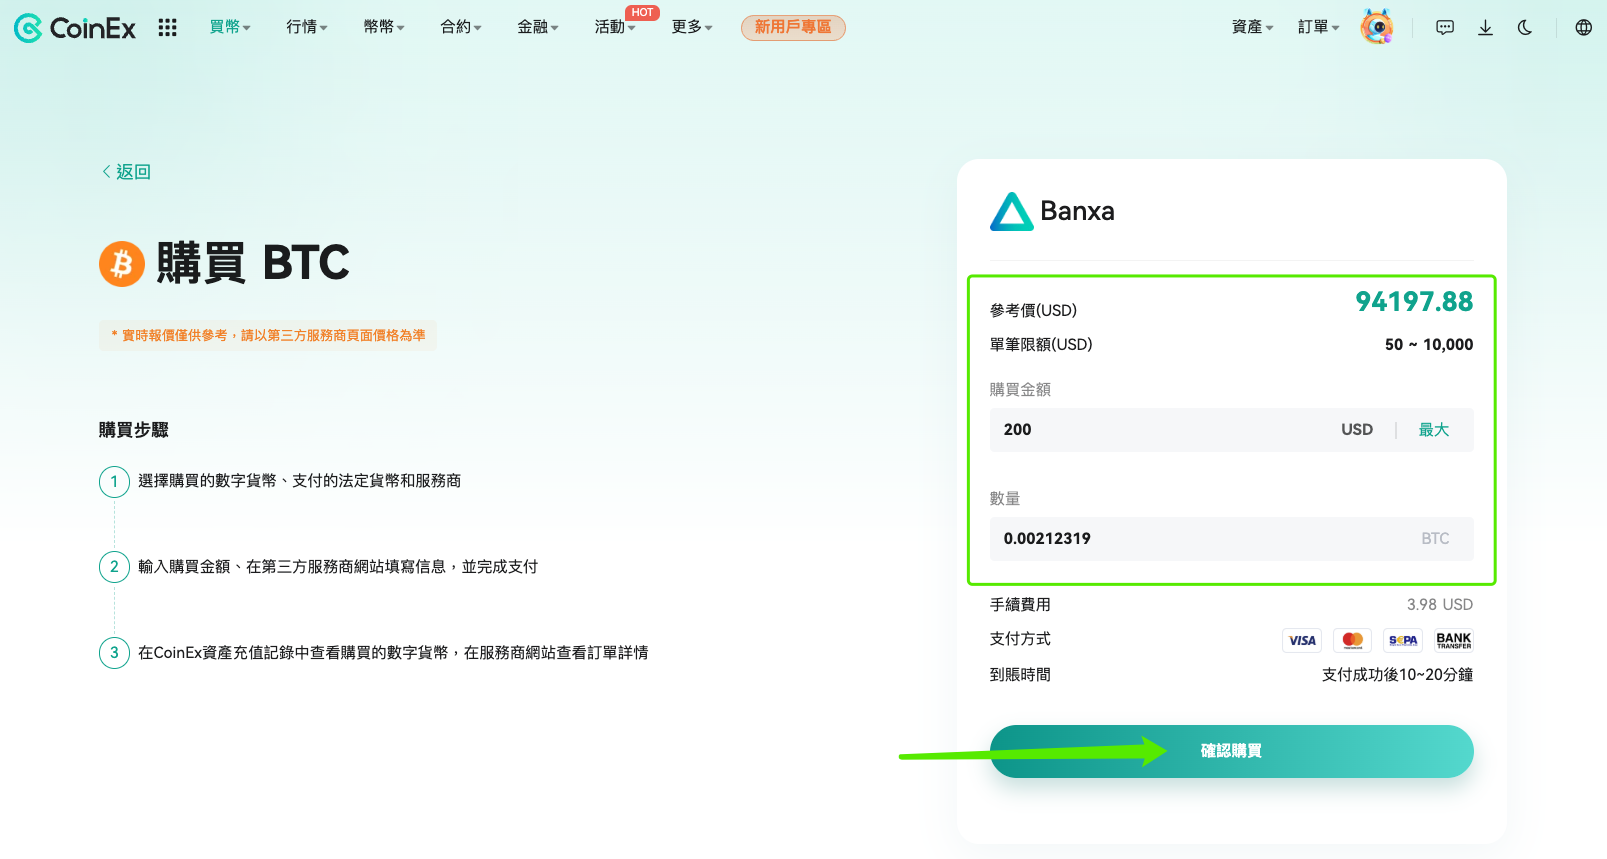Expand the 資產 dropdown menu
Viewport: 1607px width, 859px height.
pos(1253,27)
